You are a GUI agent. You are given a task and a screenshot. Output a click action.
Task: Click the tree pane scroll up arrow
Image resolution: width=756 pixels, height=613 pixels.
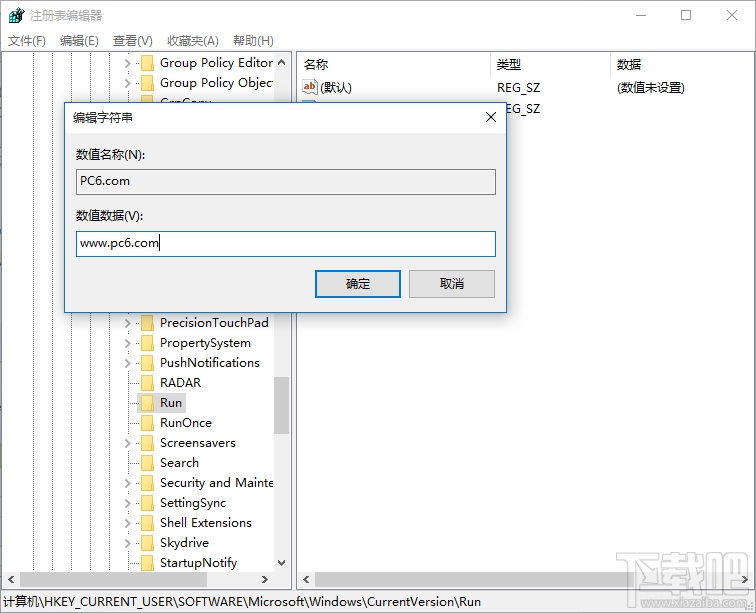pyautogui.click(x=282, y=62)
